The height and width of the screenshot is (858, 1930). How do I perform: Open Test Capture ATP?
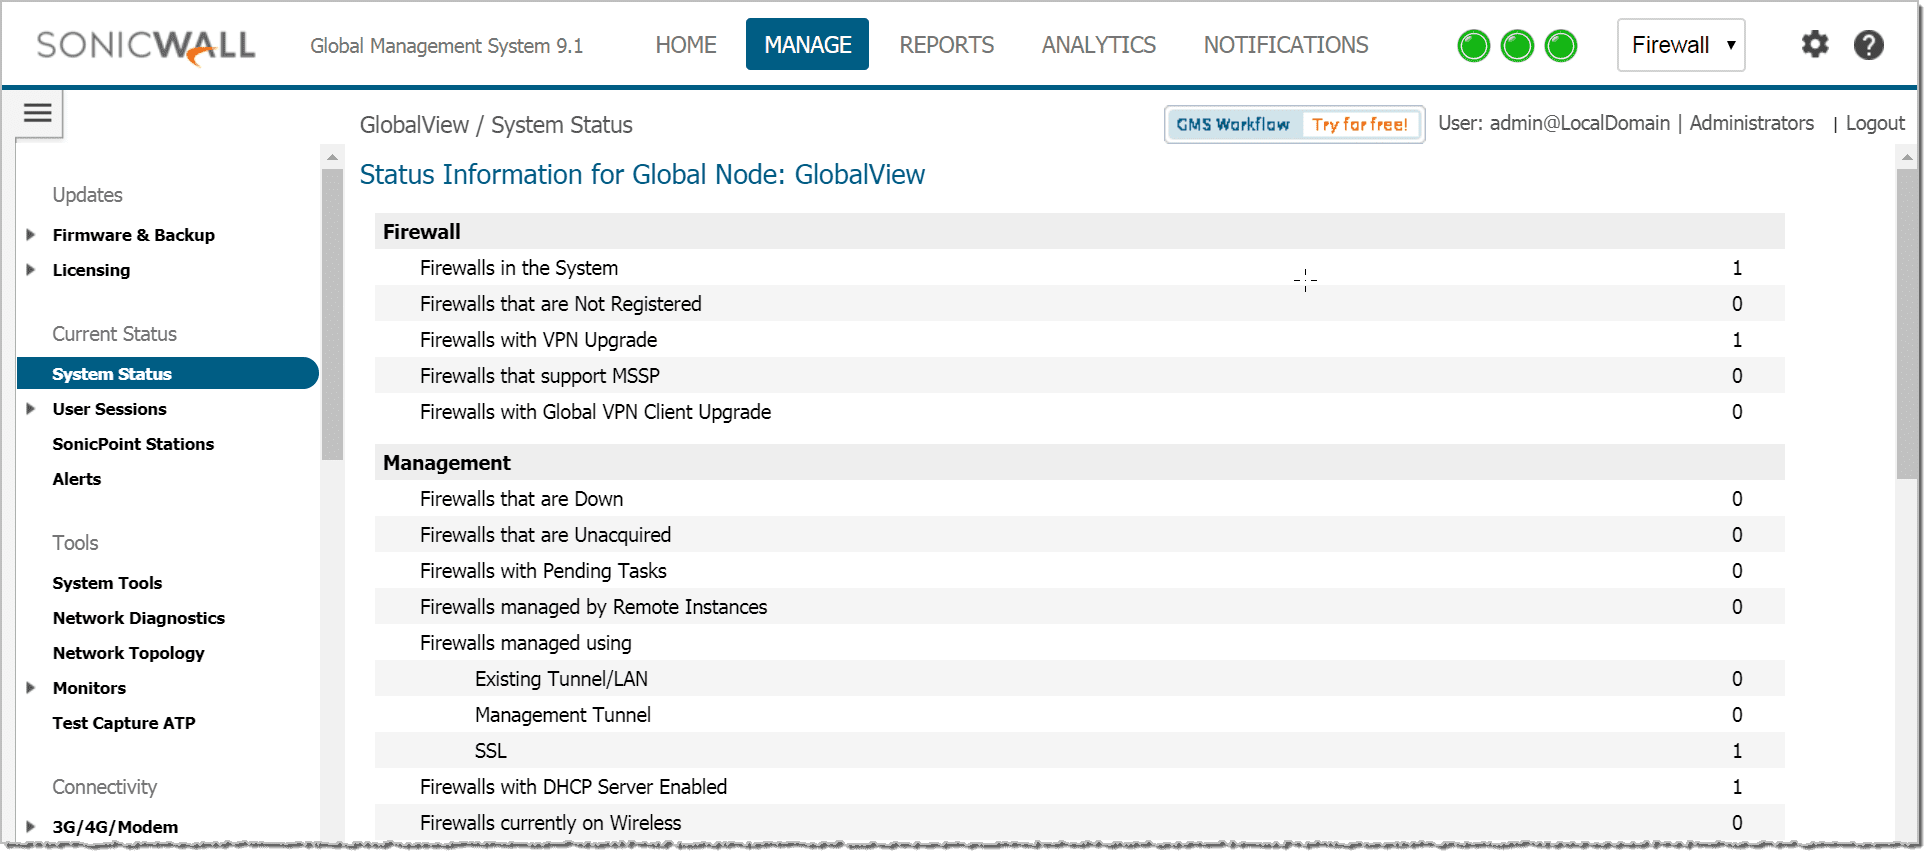tap(124, 723)
